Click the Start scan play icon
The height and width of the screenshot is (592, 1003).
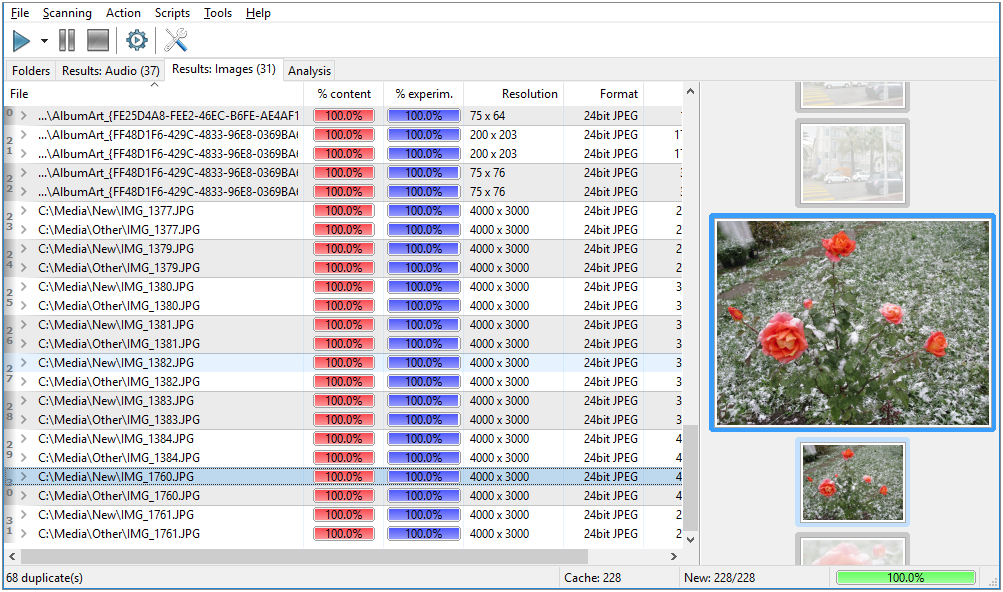(22, 41)
